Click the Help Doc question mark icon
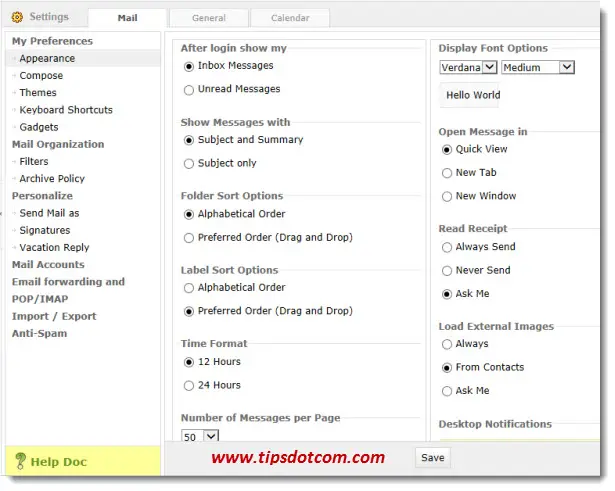Viewport: 615px width, 491px height. coord(20,461)
